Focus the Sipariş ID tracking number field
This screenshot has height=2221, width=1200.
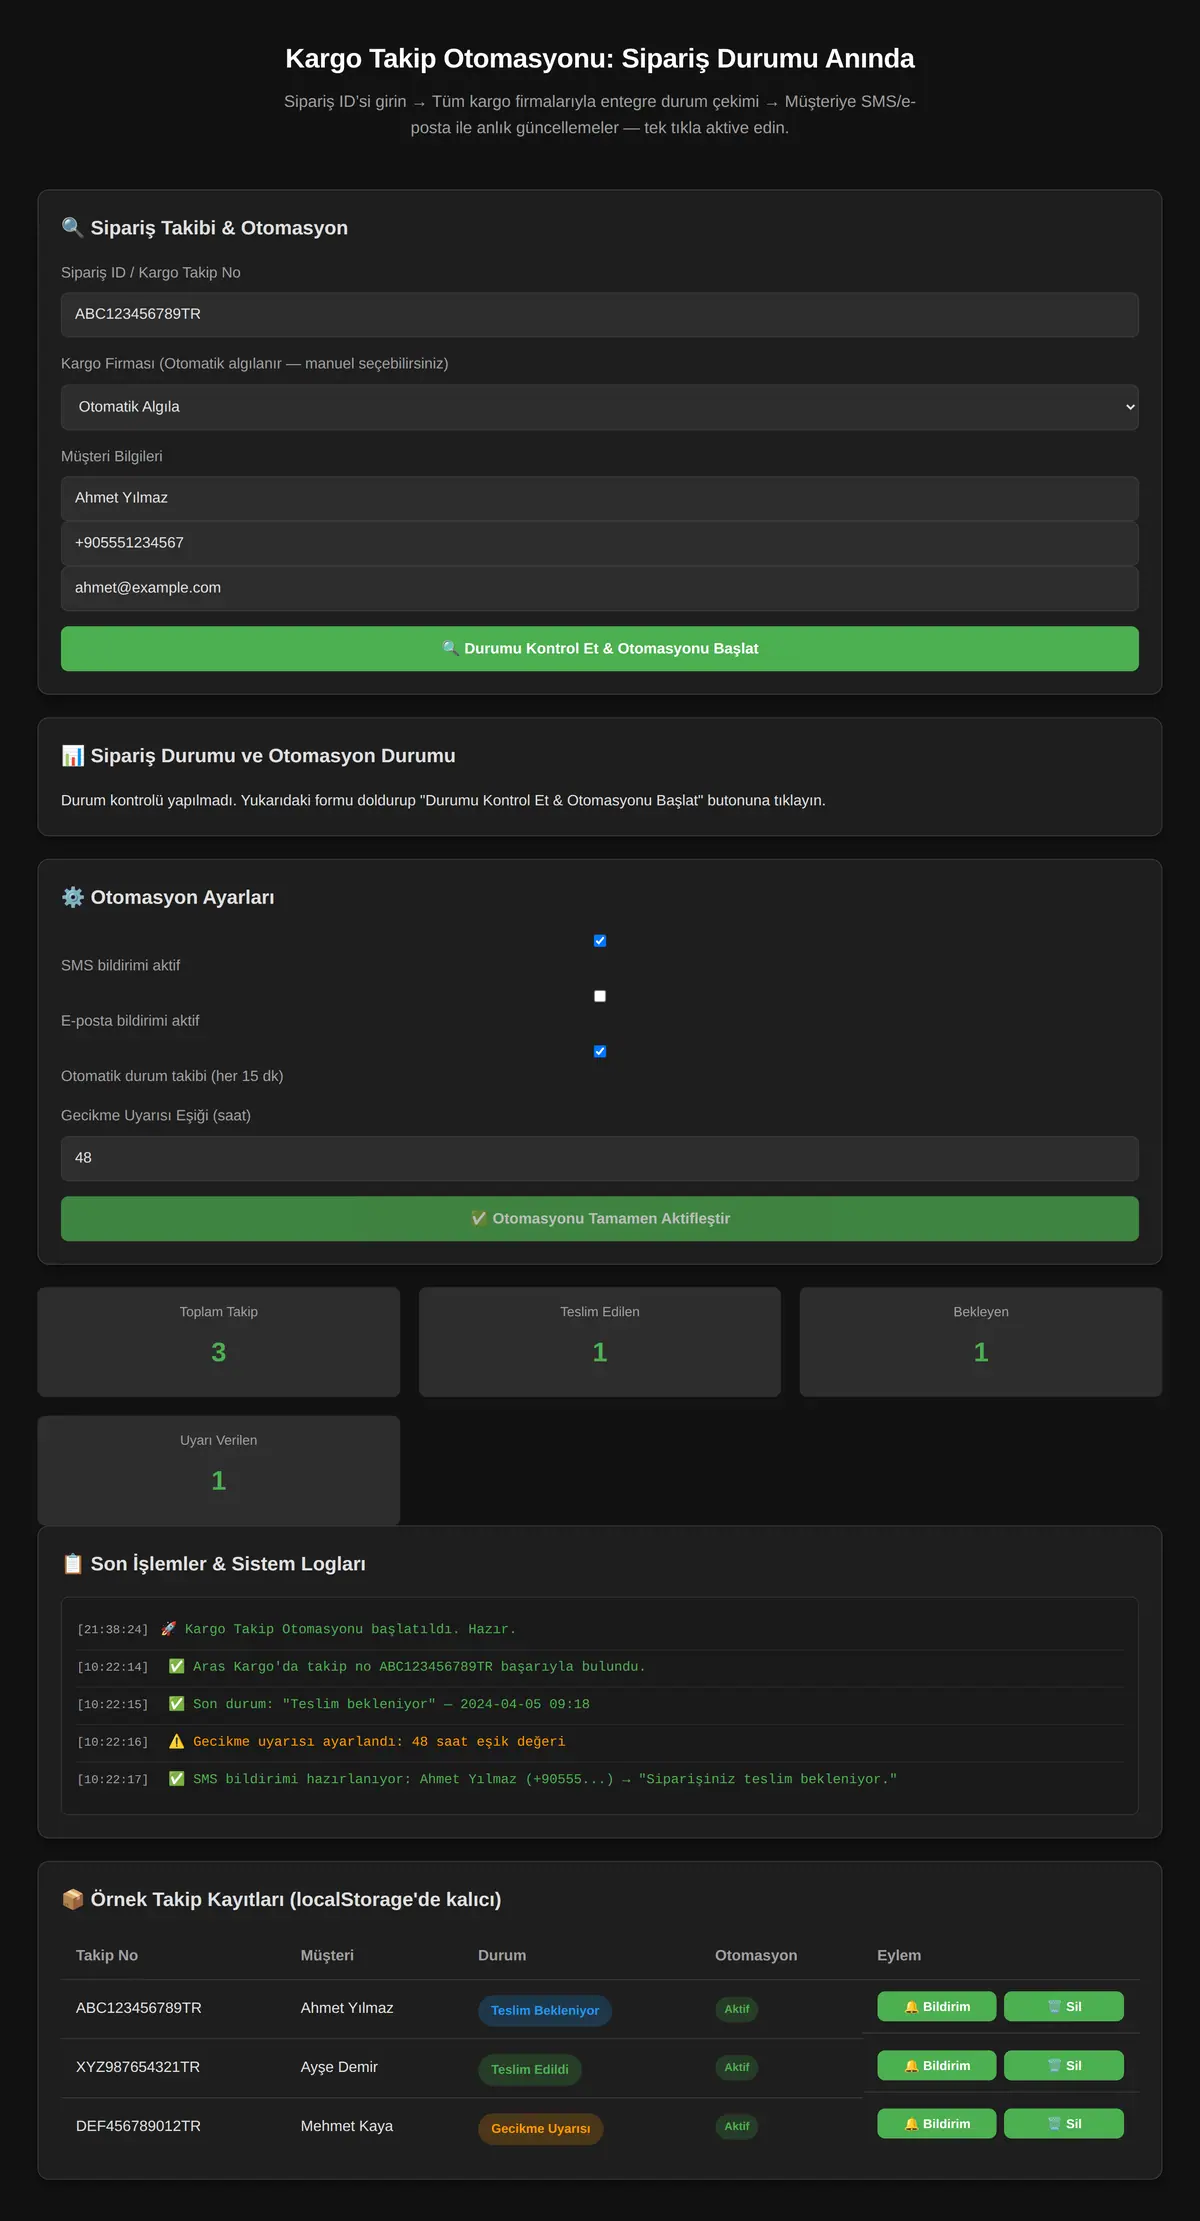(600, 315)
